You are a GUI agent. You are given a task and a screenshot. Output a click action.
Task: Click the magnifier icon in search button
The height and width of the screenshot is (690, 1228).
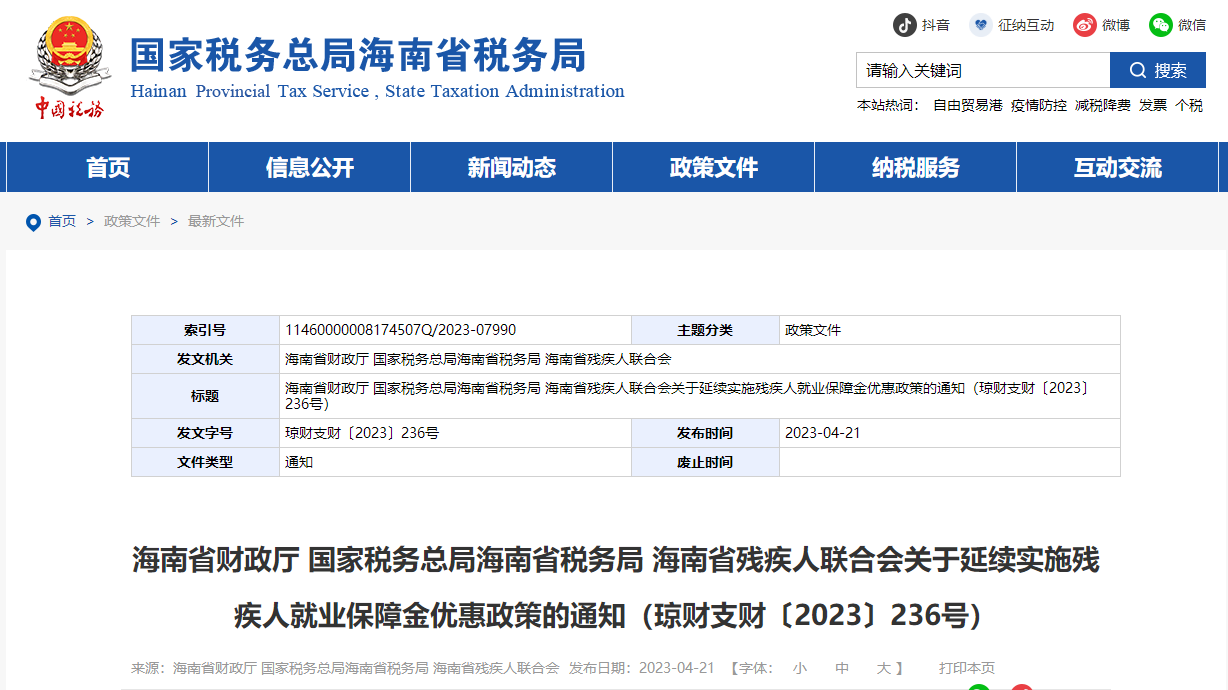[1138, 70]
